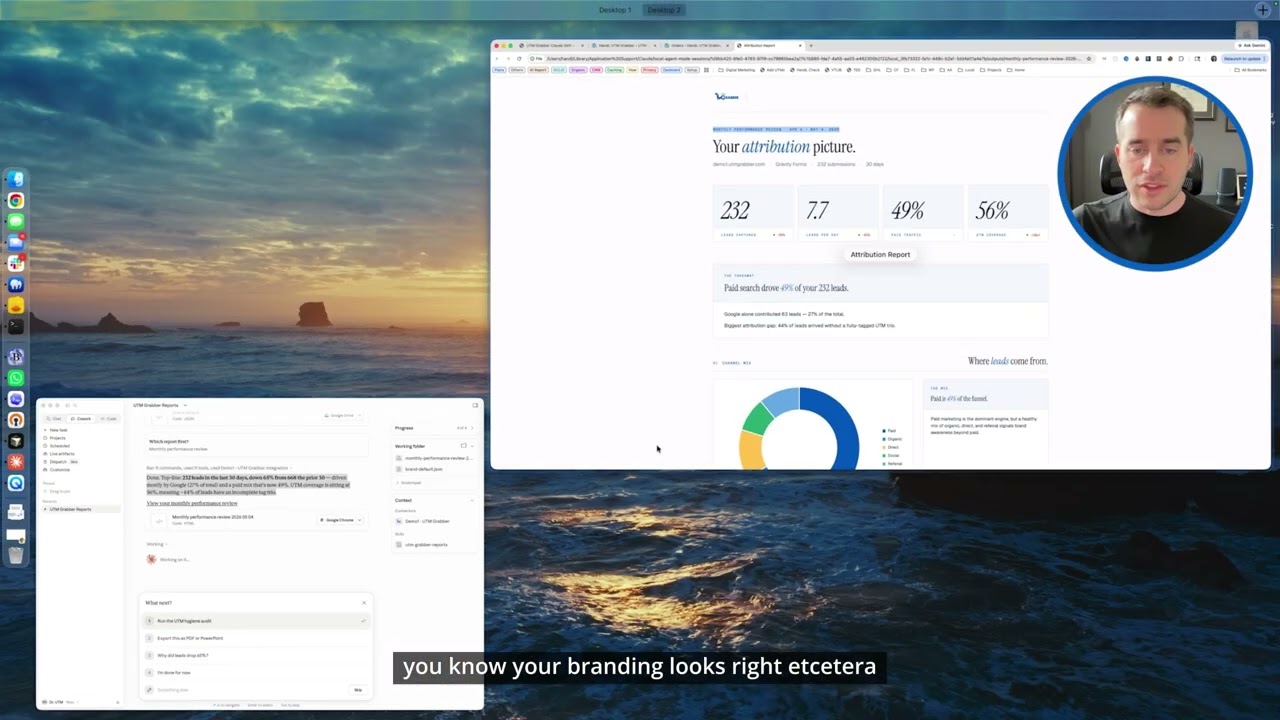Open utm-grabber-reports skill item

422,545
